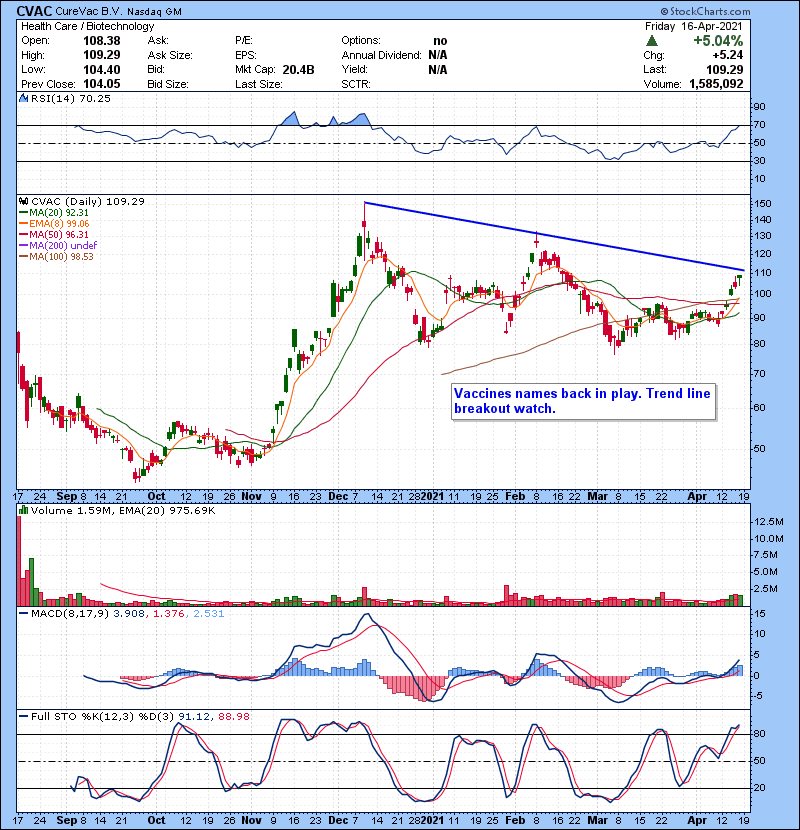
Task: Click the 150 price scale label
Action: point(763,204)
